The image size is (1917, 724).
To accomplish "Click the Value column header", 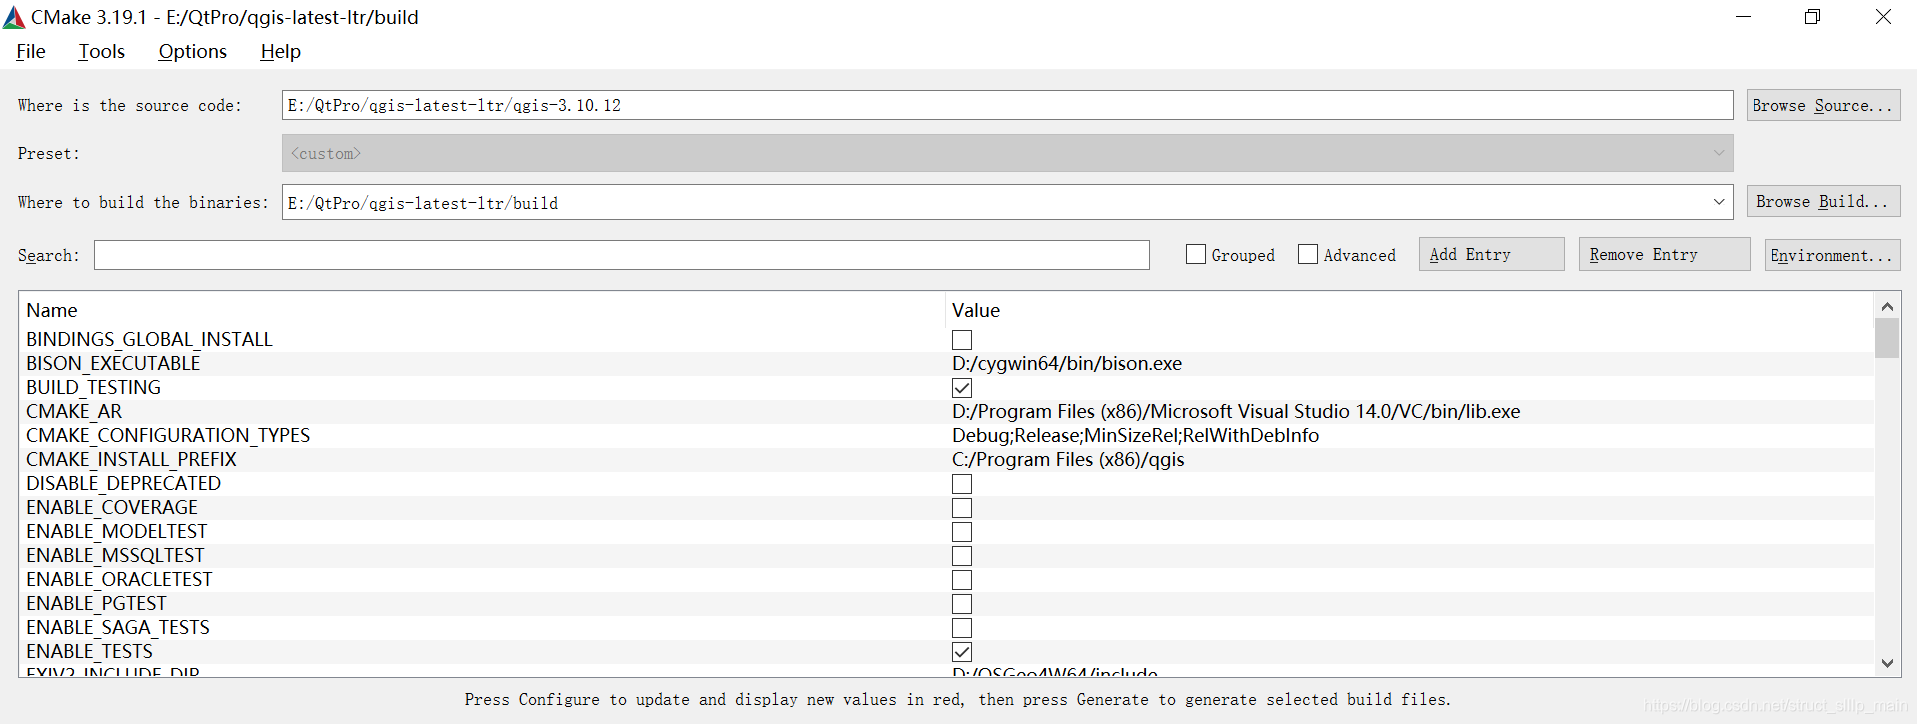I will (1409, 310).
